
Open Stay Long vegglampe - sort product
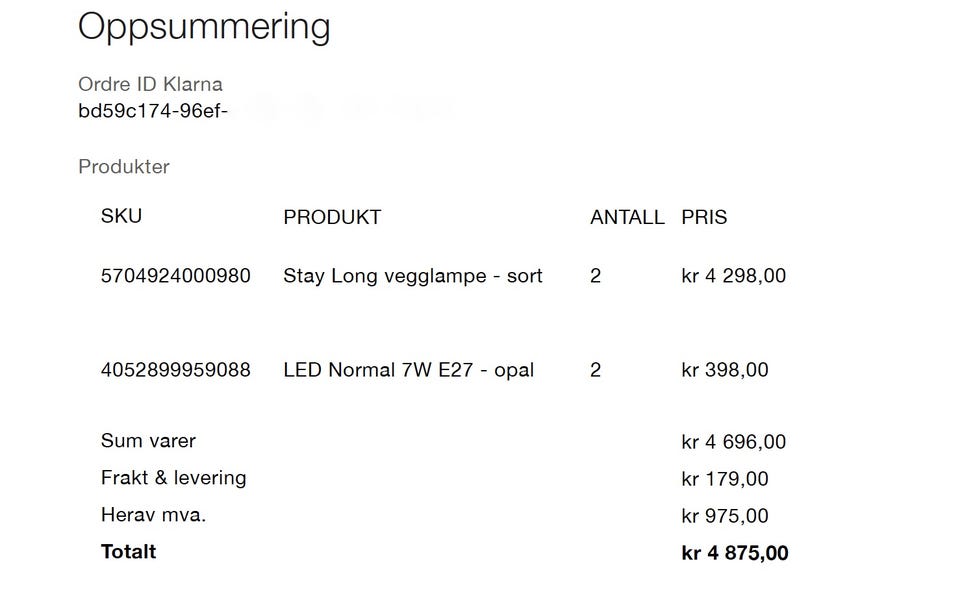pyautogui.click(x=413, y=276)
